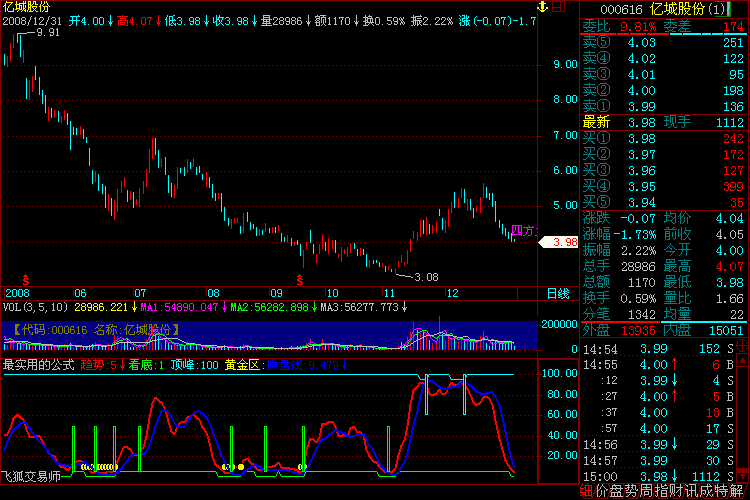Click the red window layout icon
The image size is (750, 500).
tap(559, 7)
